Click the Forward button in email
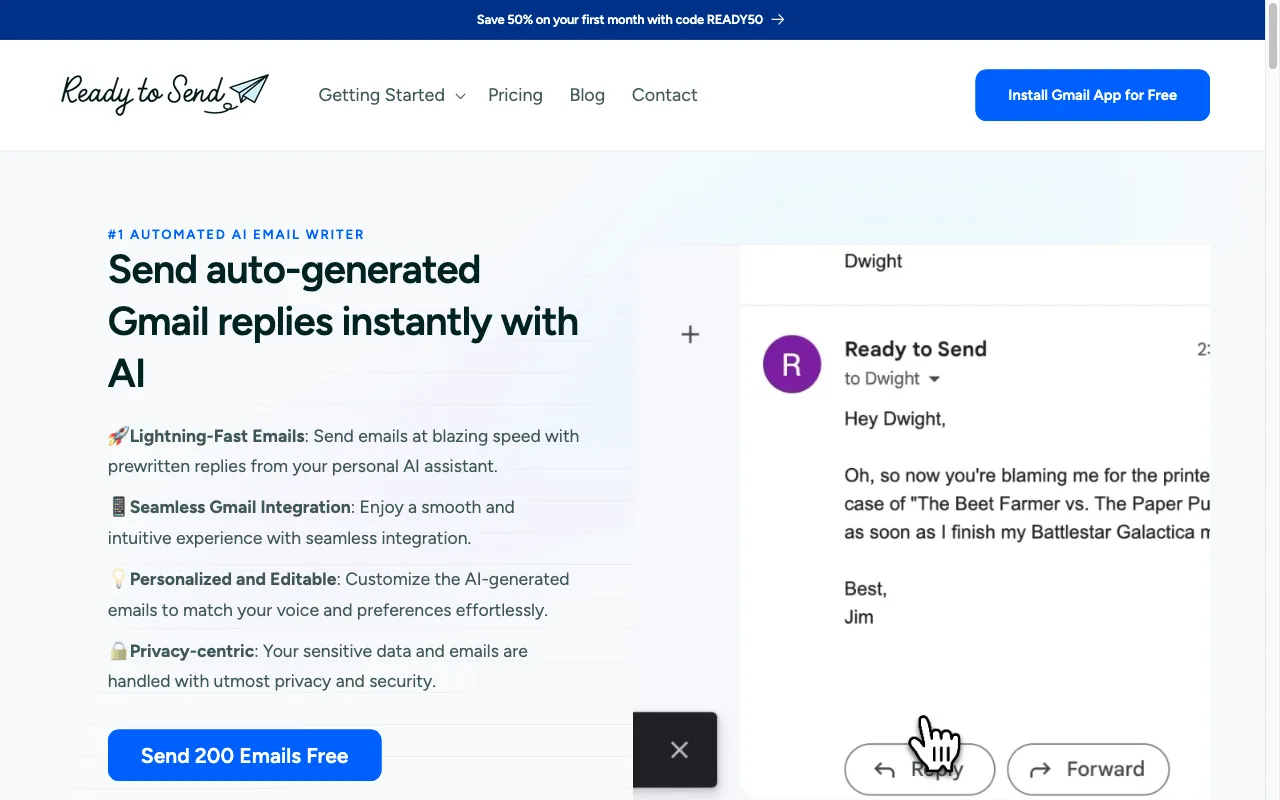The height and width of the screenshot is (800, 1280). (x=1088, y=769)
